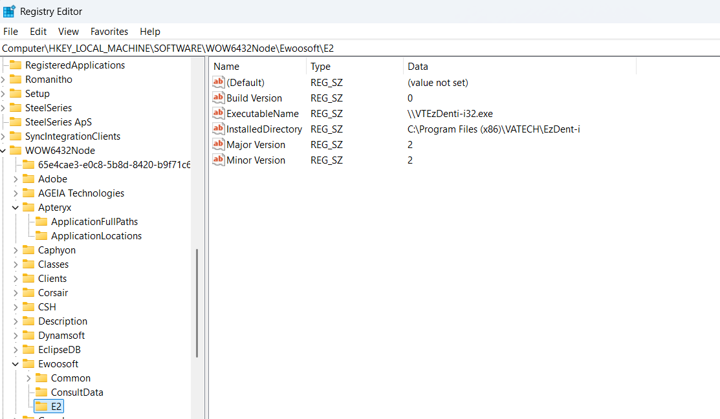Expand the Setup key

coord(3,94)
